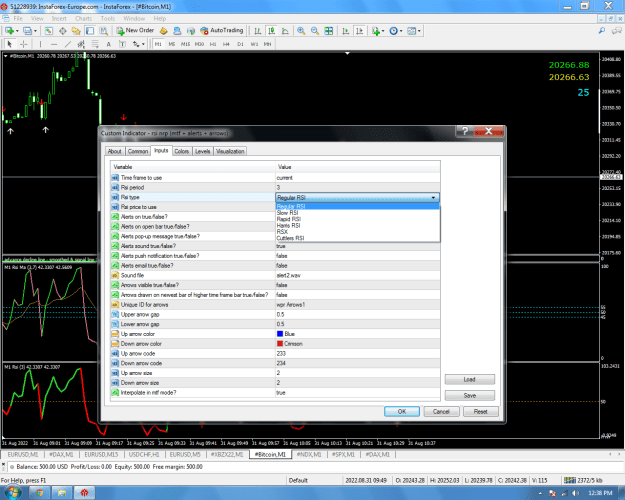Select the vertical line drawing tool
Image resolution: width=625 pixels, height=500 pixels.
tap(40, 44)
